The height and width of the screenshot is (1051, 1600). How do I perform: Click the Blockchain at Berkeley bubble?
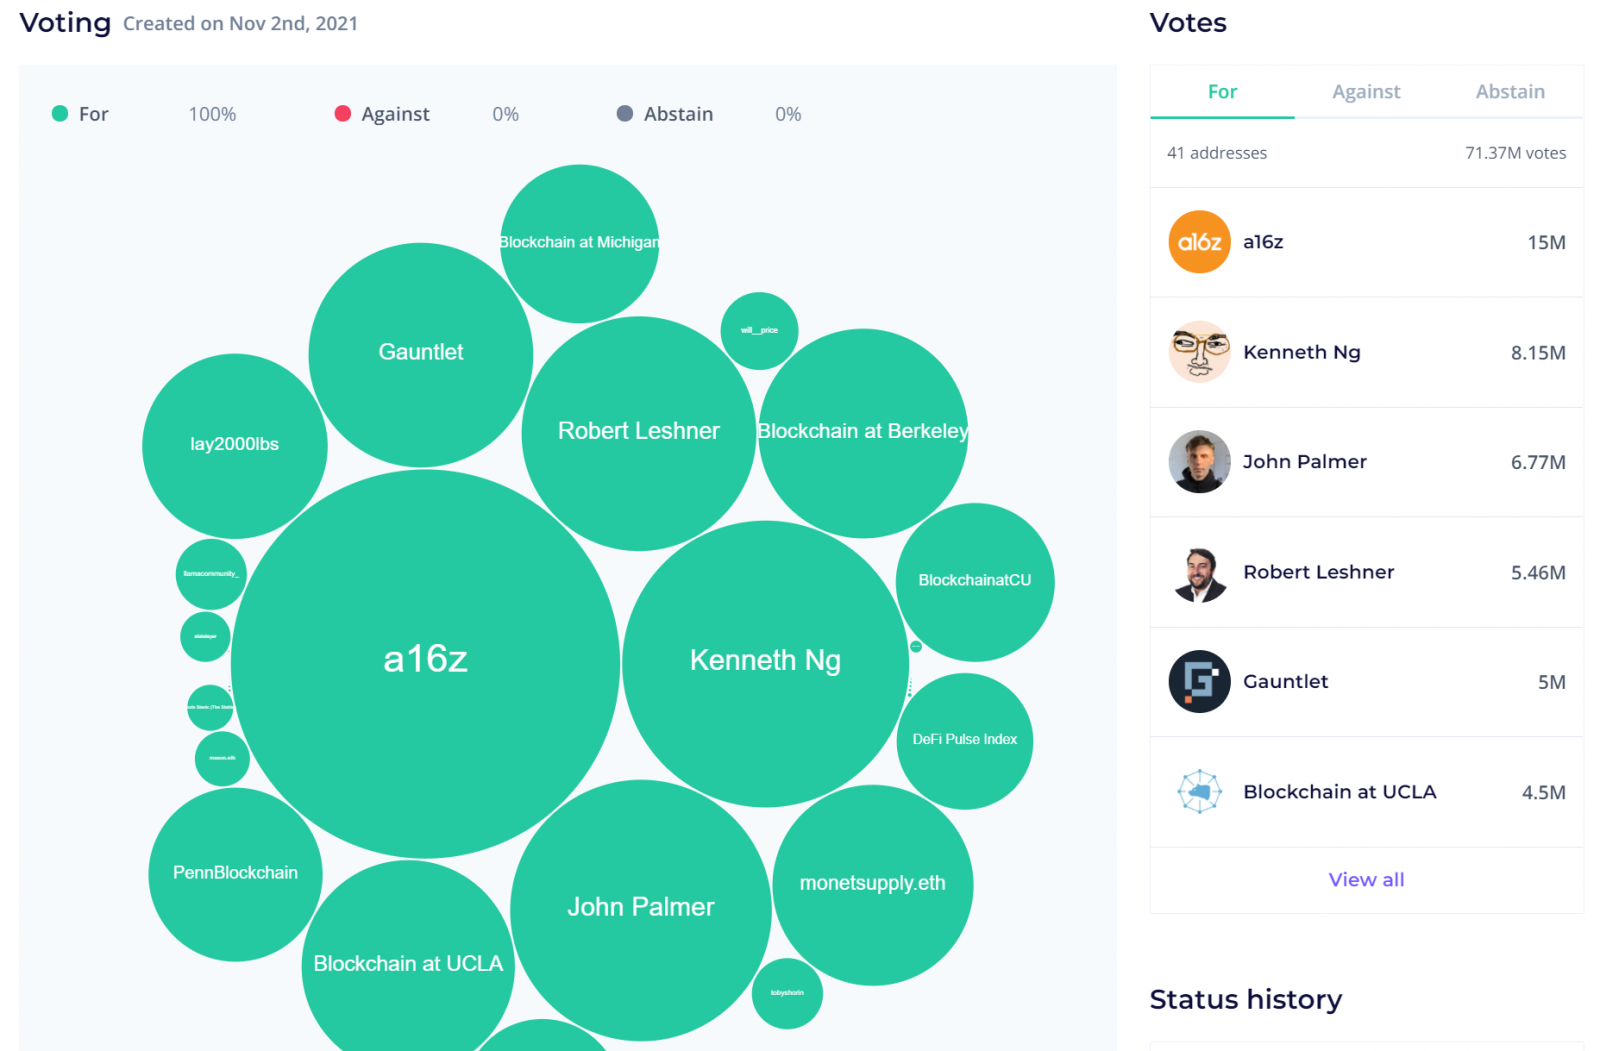(x=863, y=433)
